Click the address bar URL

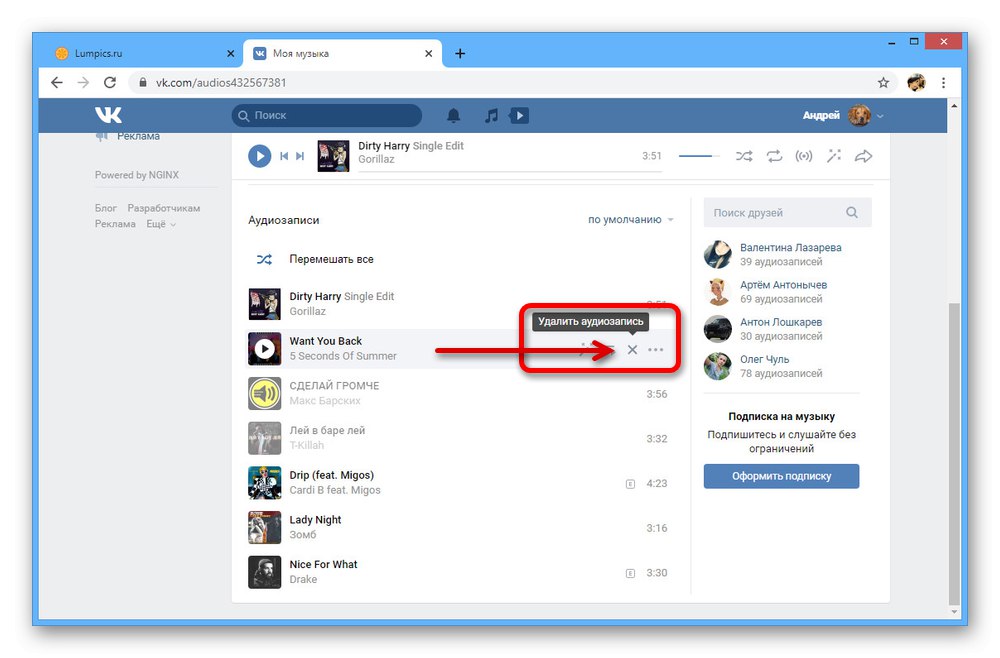[x=221, y=82]
